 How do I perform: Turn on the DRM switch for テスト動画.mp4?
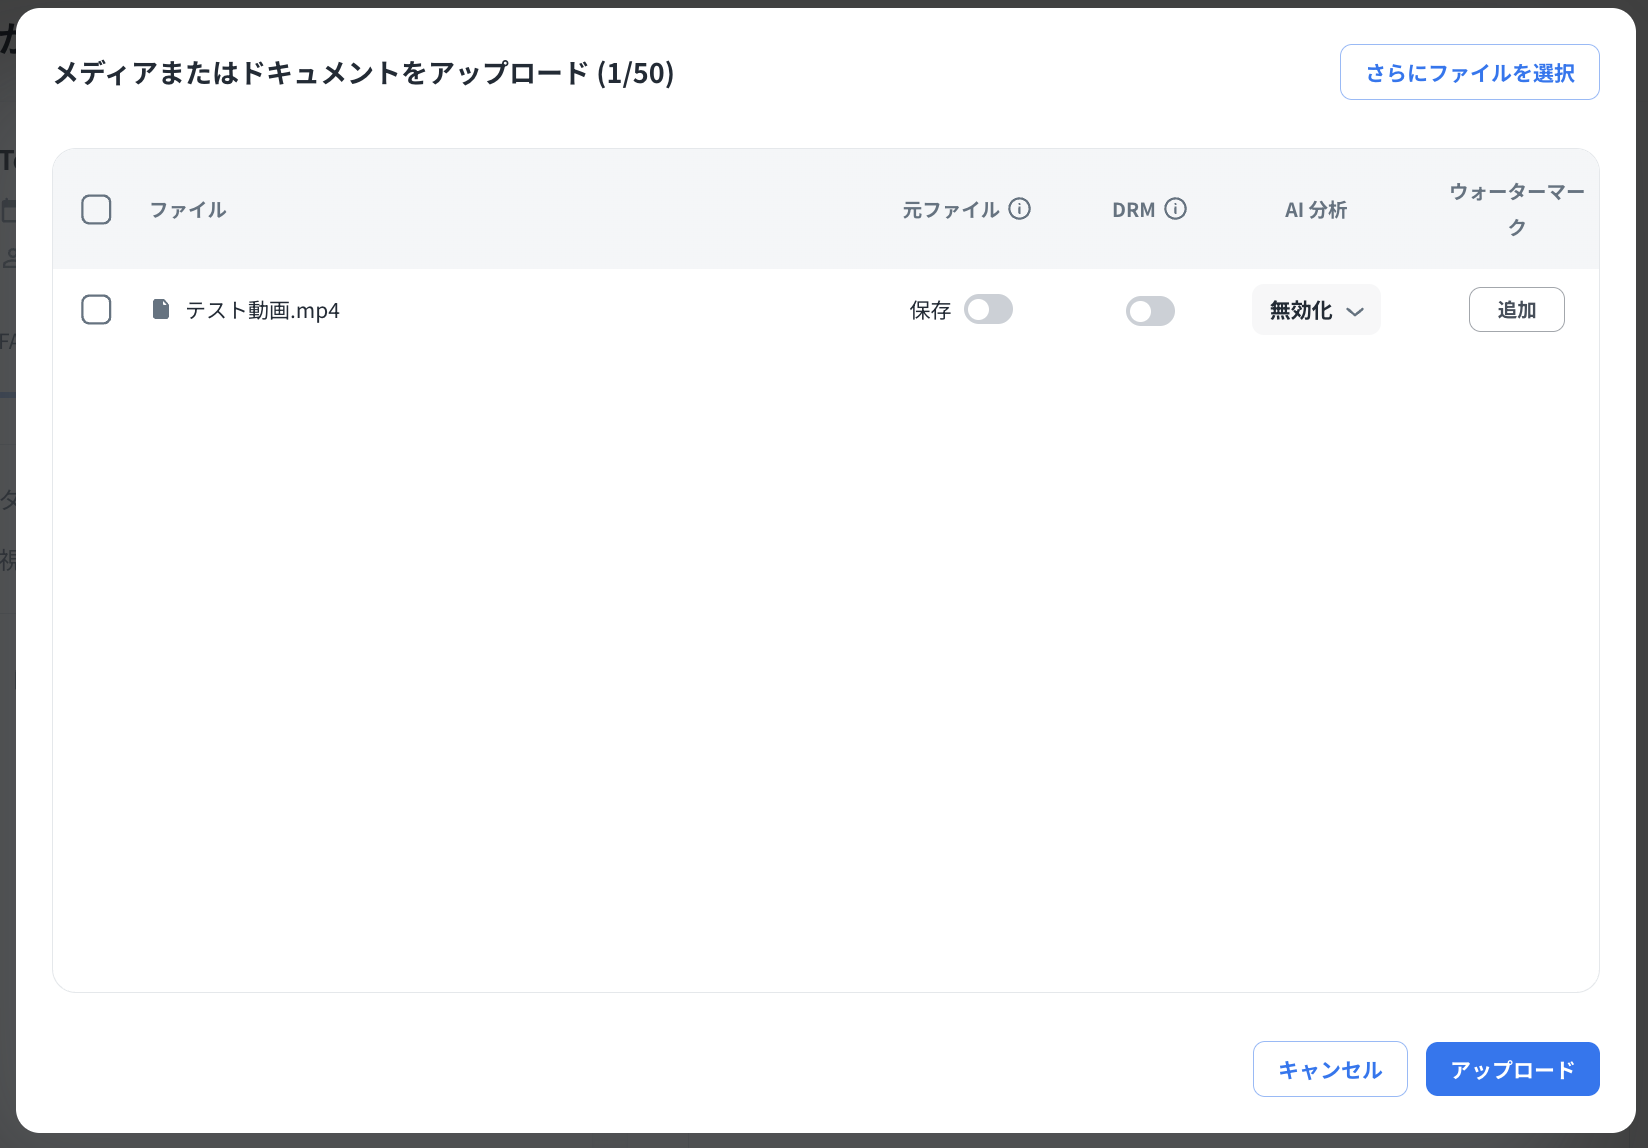click(1150, 311)
